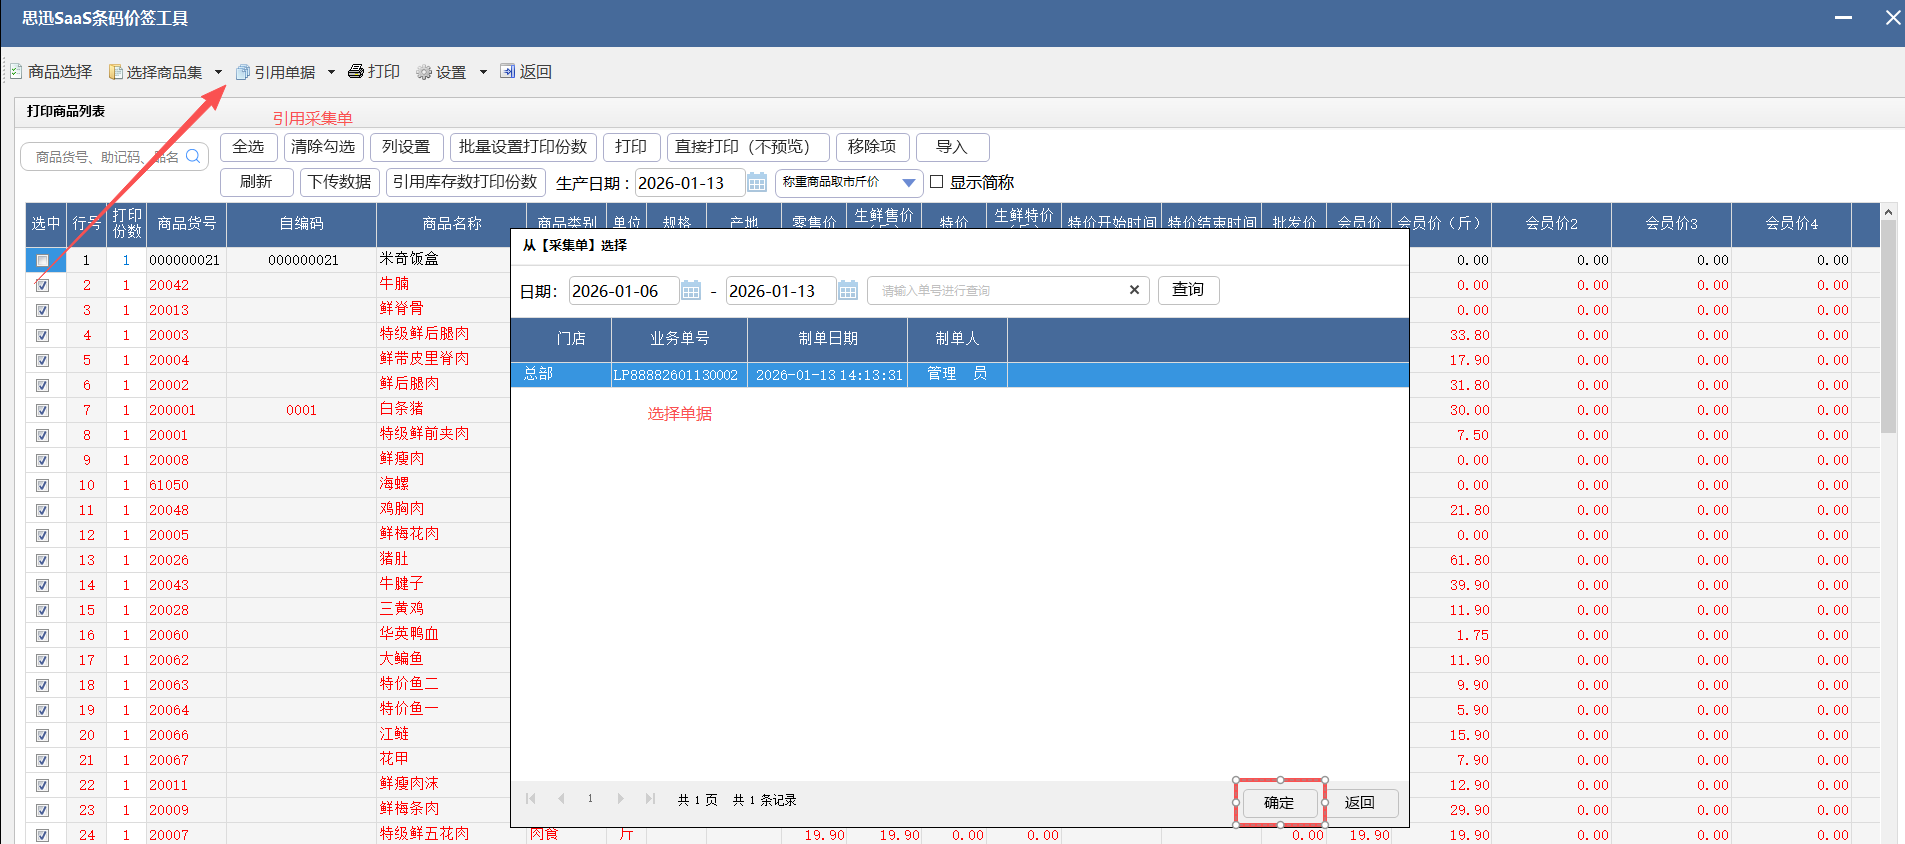The height and width of the screenshot is (844, 1905).
Task: Enable the 显示简称 checkbox
Action: coord(937,182)
